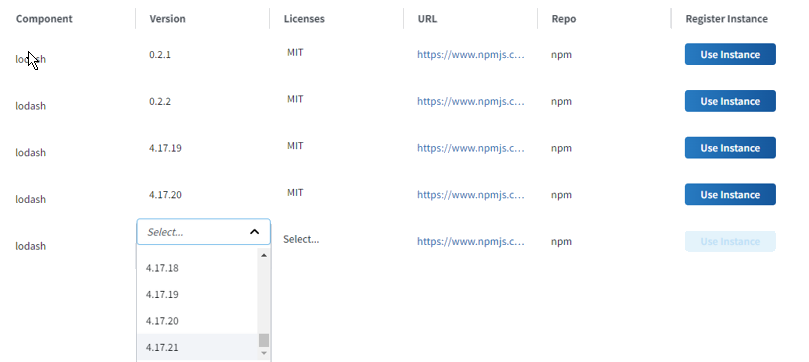This screenshot has height=362, width=809.
Task: Click npm repo cell in Select... row
Action: pyautogui.click(x=561, y=242)
